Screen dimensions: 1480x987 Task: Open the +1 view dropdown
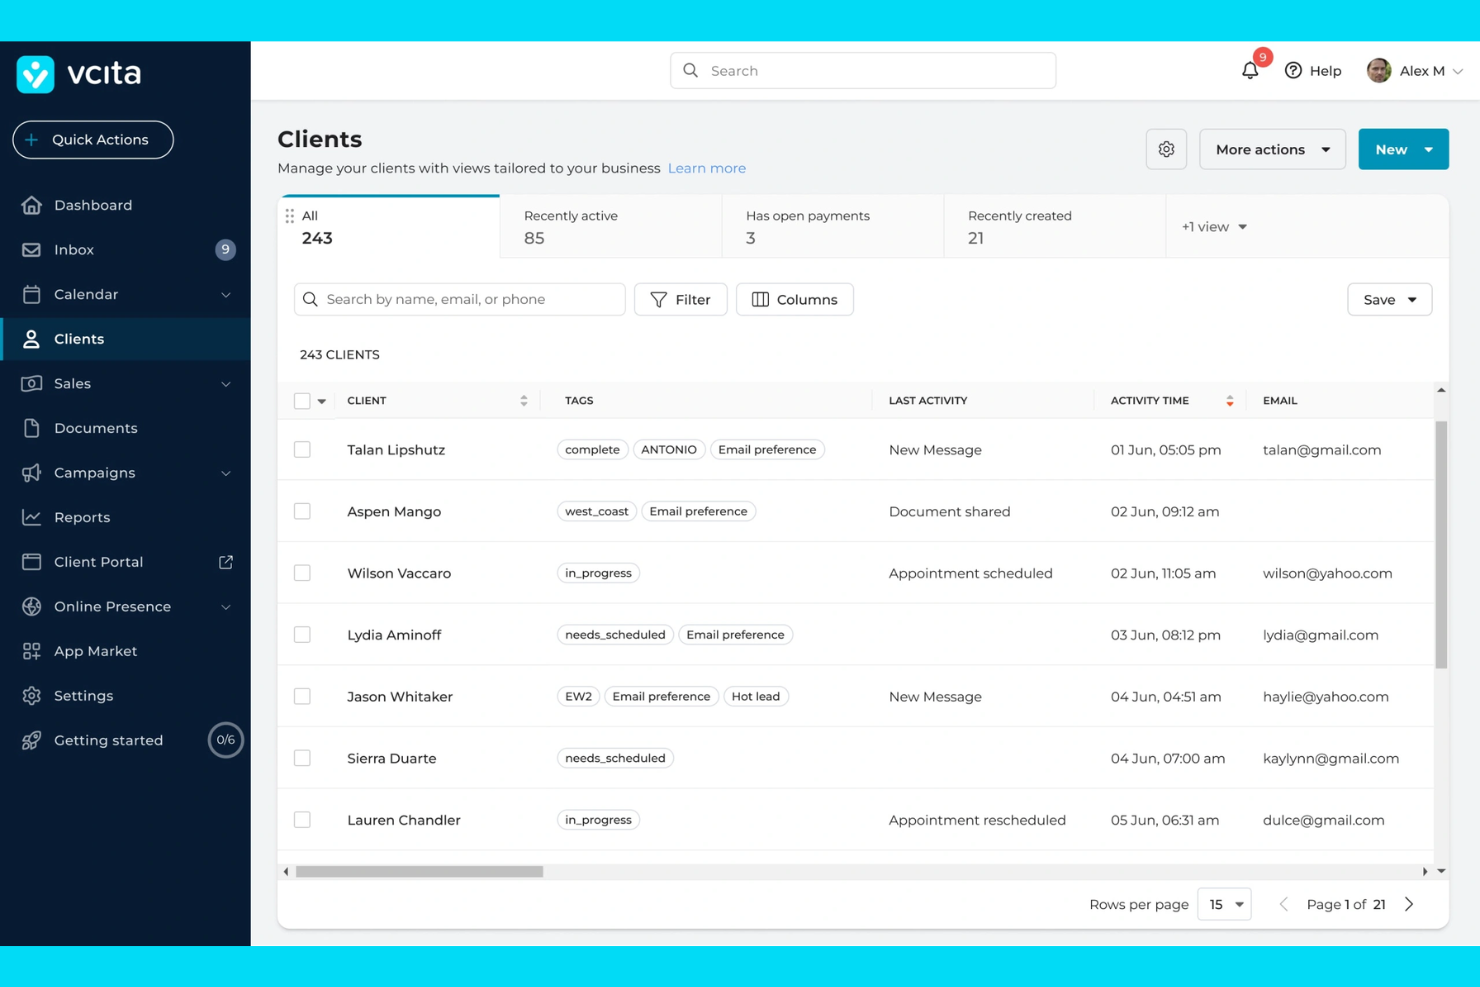click(x=1213, y=226)
